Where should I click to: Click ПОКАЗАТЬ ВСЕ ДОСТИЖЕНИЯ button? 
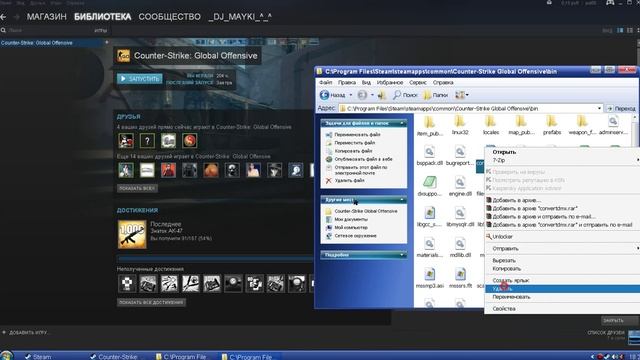(151, 302)
